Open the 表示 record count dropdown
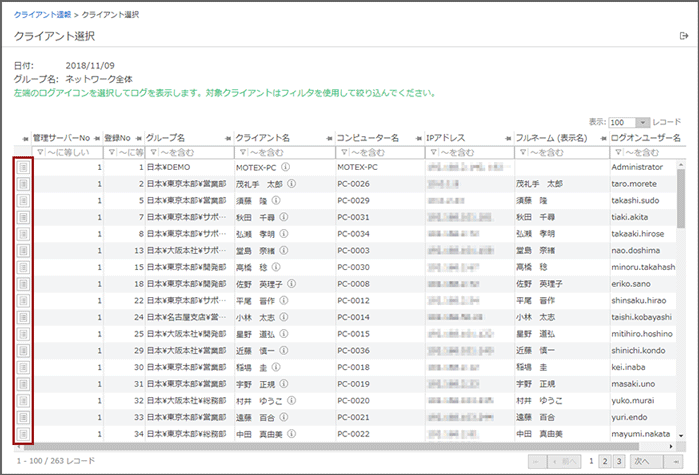The image size is (699, 475). (x=642, y=123)
